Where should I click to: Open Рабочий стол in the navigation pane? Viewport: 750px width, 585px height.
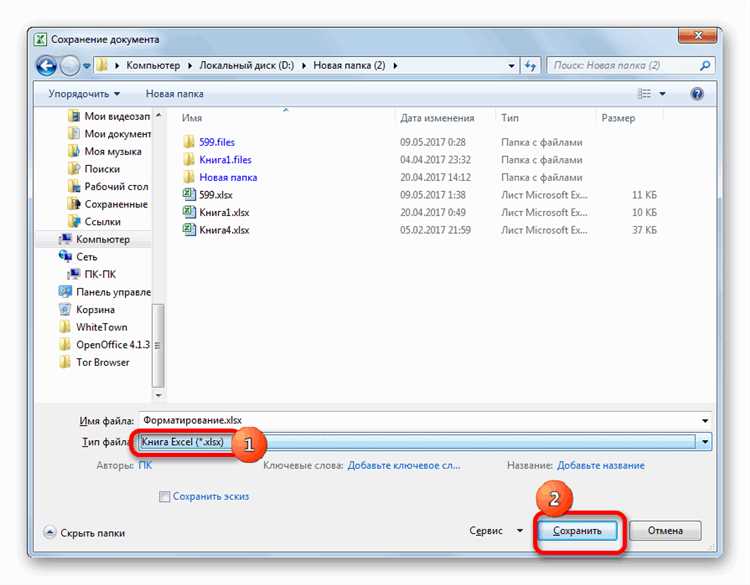108,187
